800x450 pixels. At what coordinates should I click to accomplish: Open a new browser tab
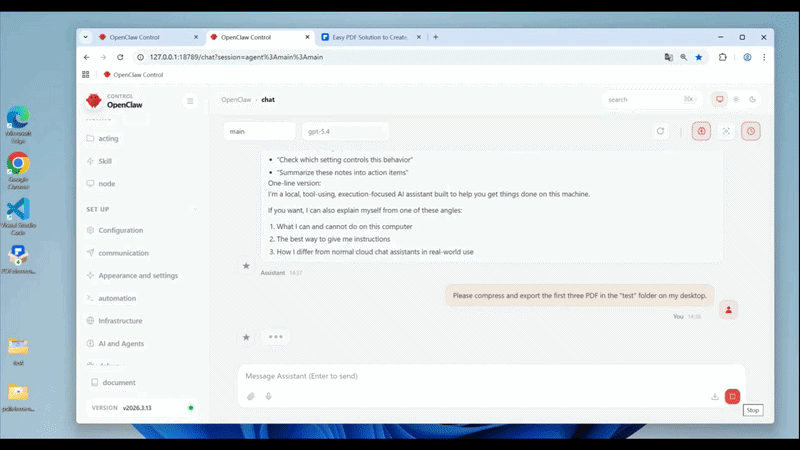(435, 37)
